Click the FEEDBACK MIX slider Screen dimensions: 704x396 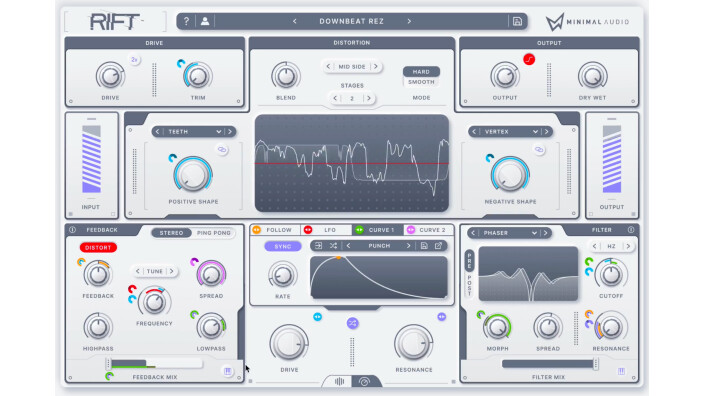click(154, 363)
